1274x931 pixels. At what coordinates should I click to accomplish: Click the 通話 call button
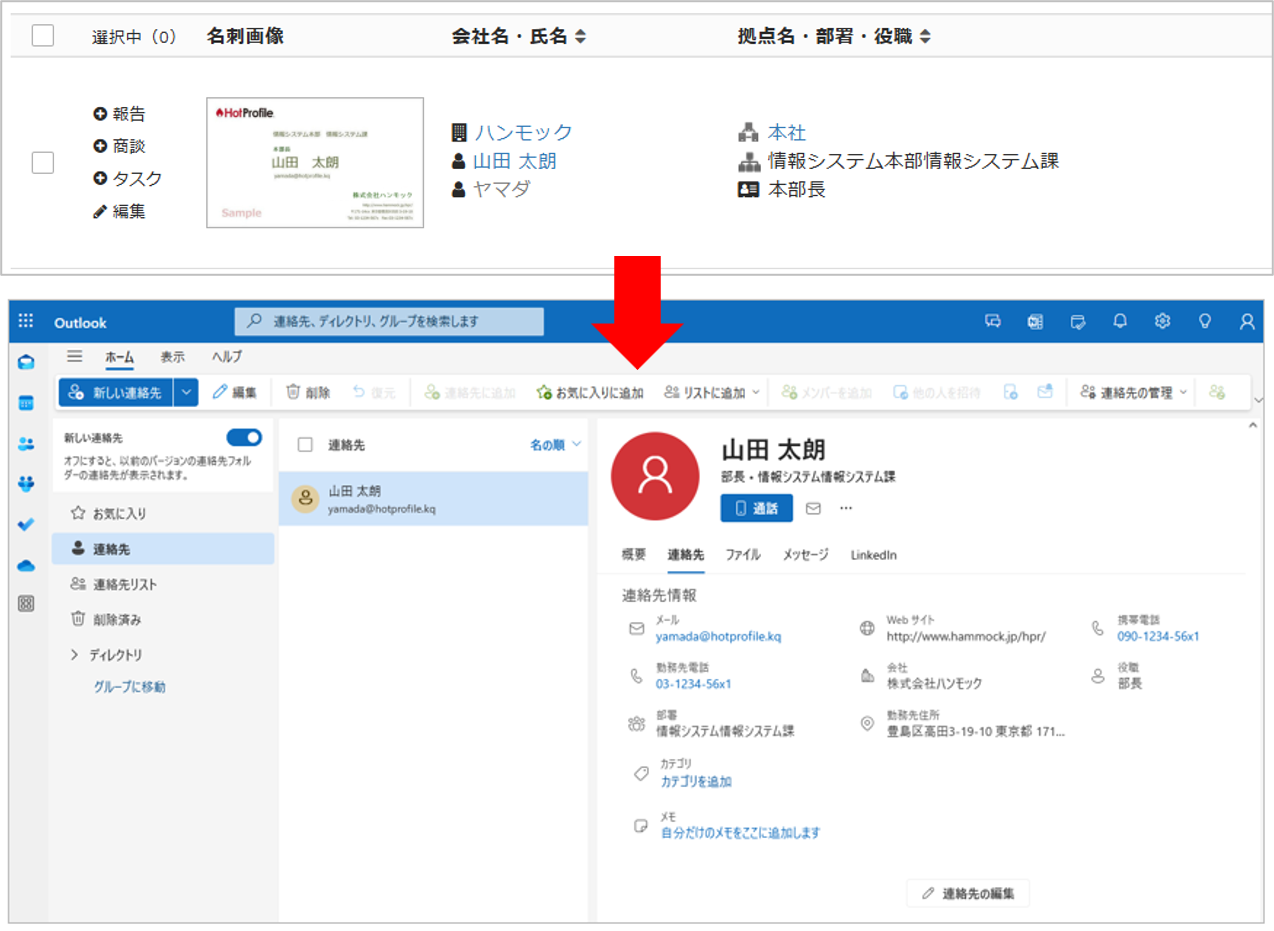click(x=757, y=508)
